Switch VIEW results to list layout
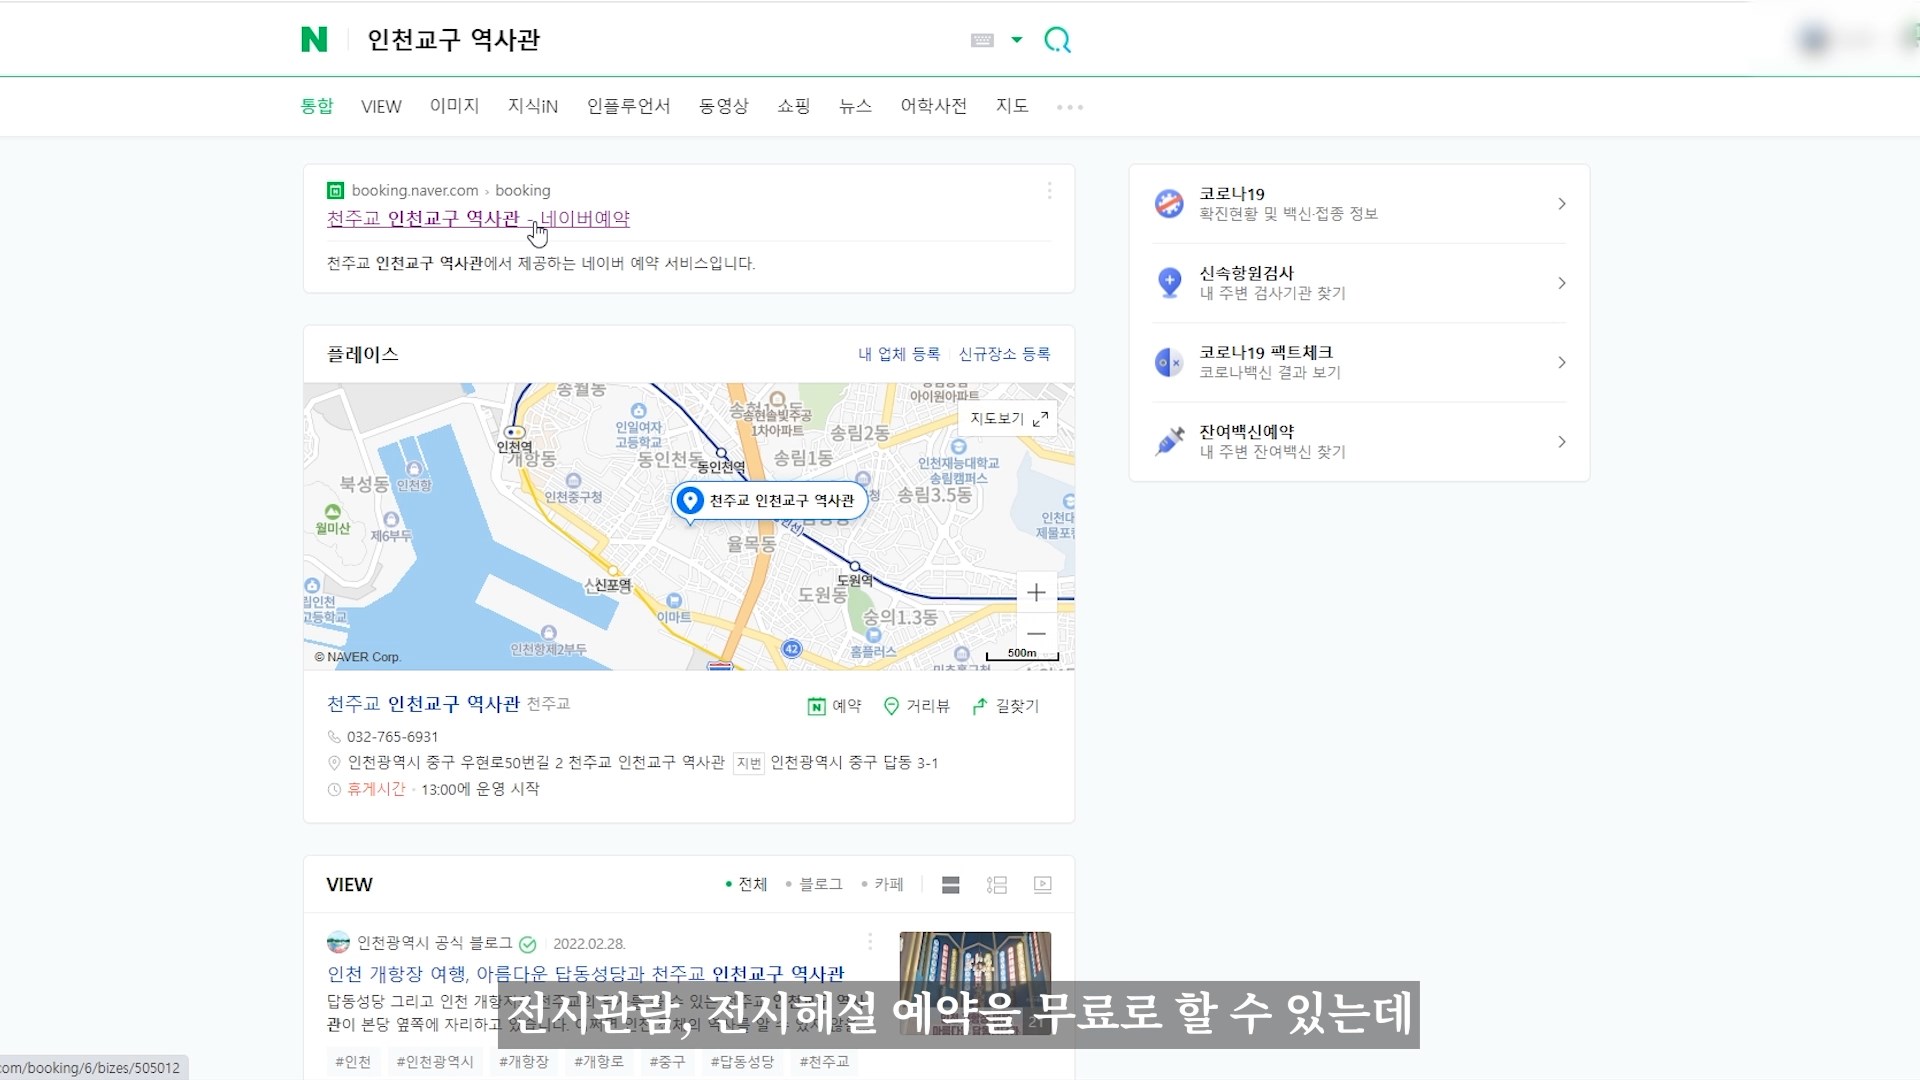The height and width of the screenshot is (1080, 1920). pyautogui.click(x=950, y=885)
